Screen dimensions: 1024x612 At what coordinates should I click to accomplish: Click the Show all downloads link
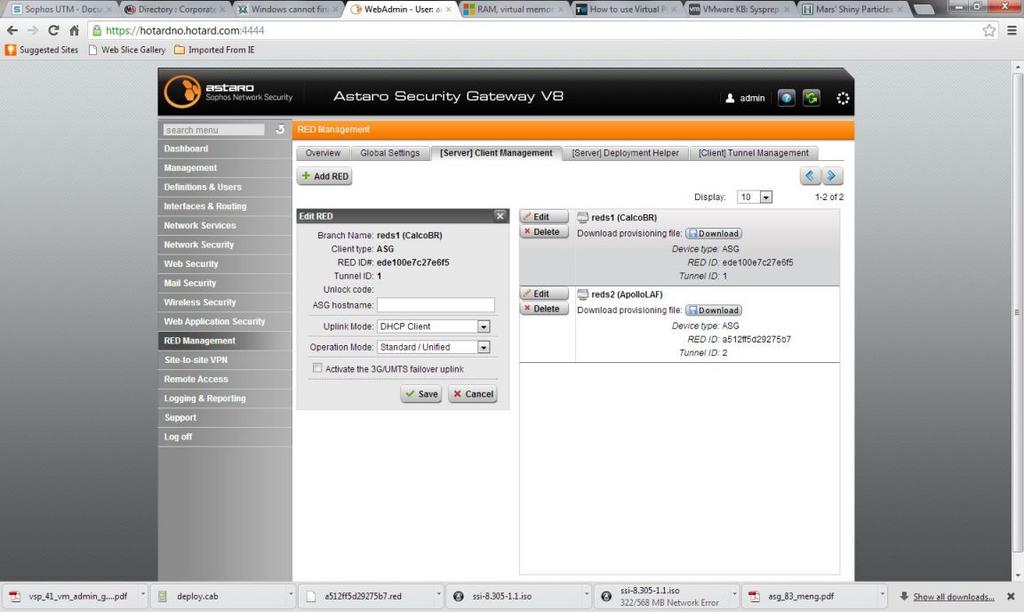953,597
